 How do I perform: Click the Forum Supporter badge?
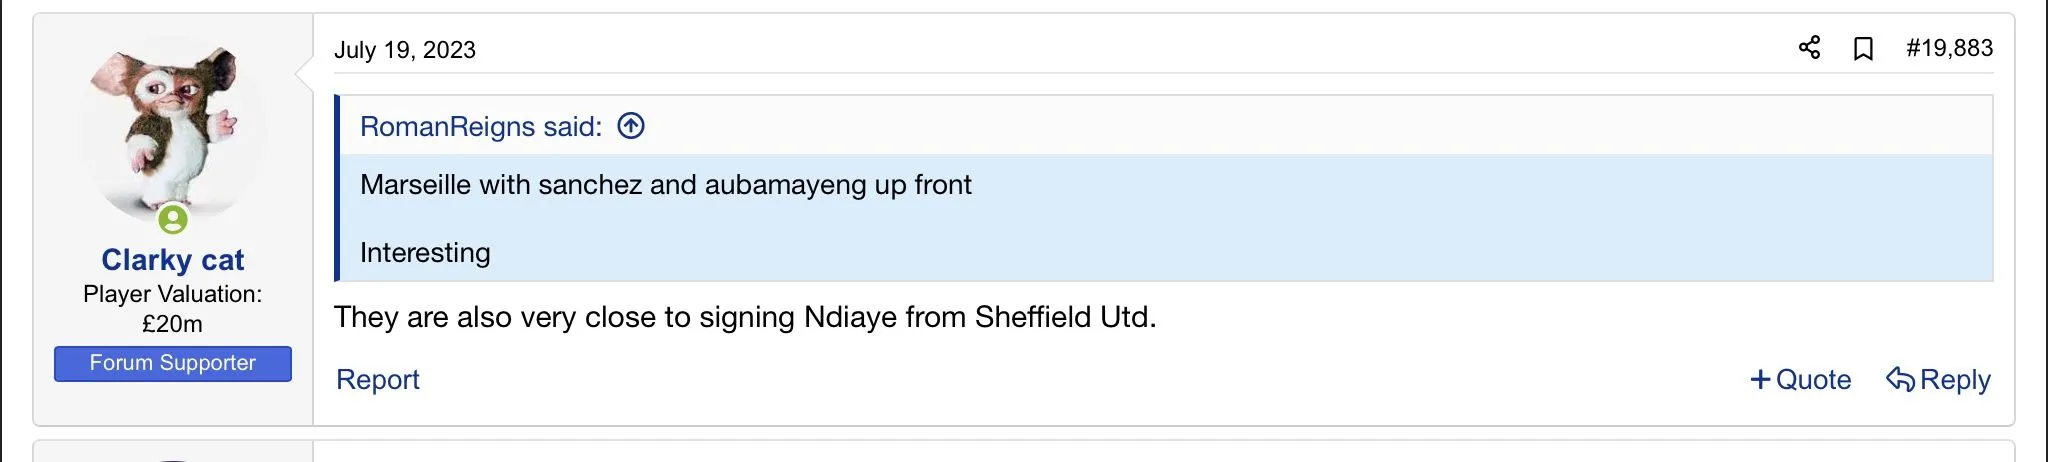173,363
